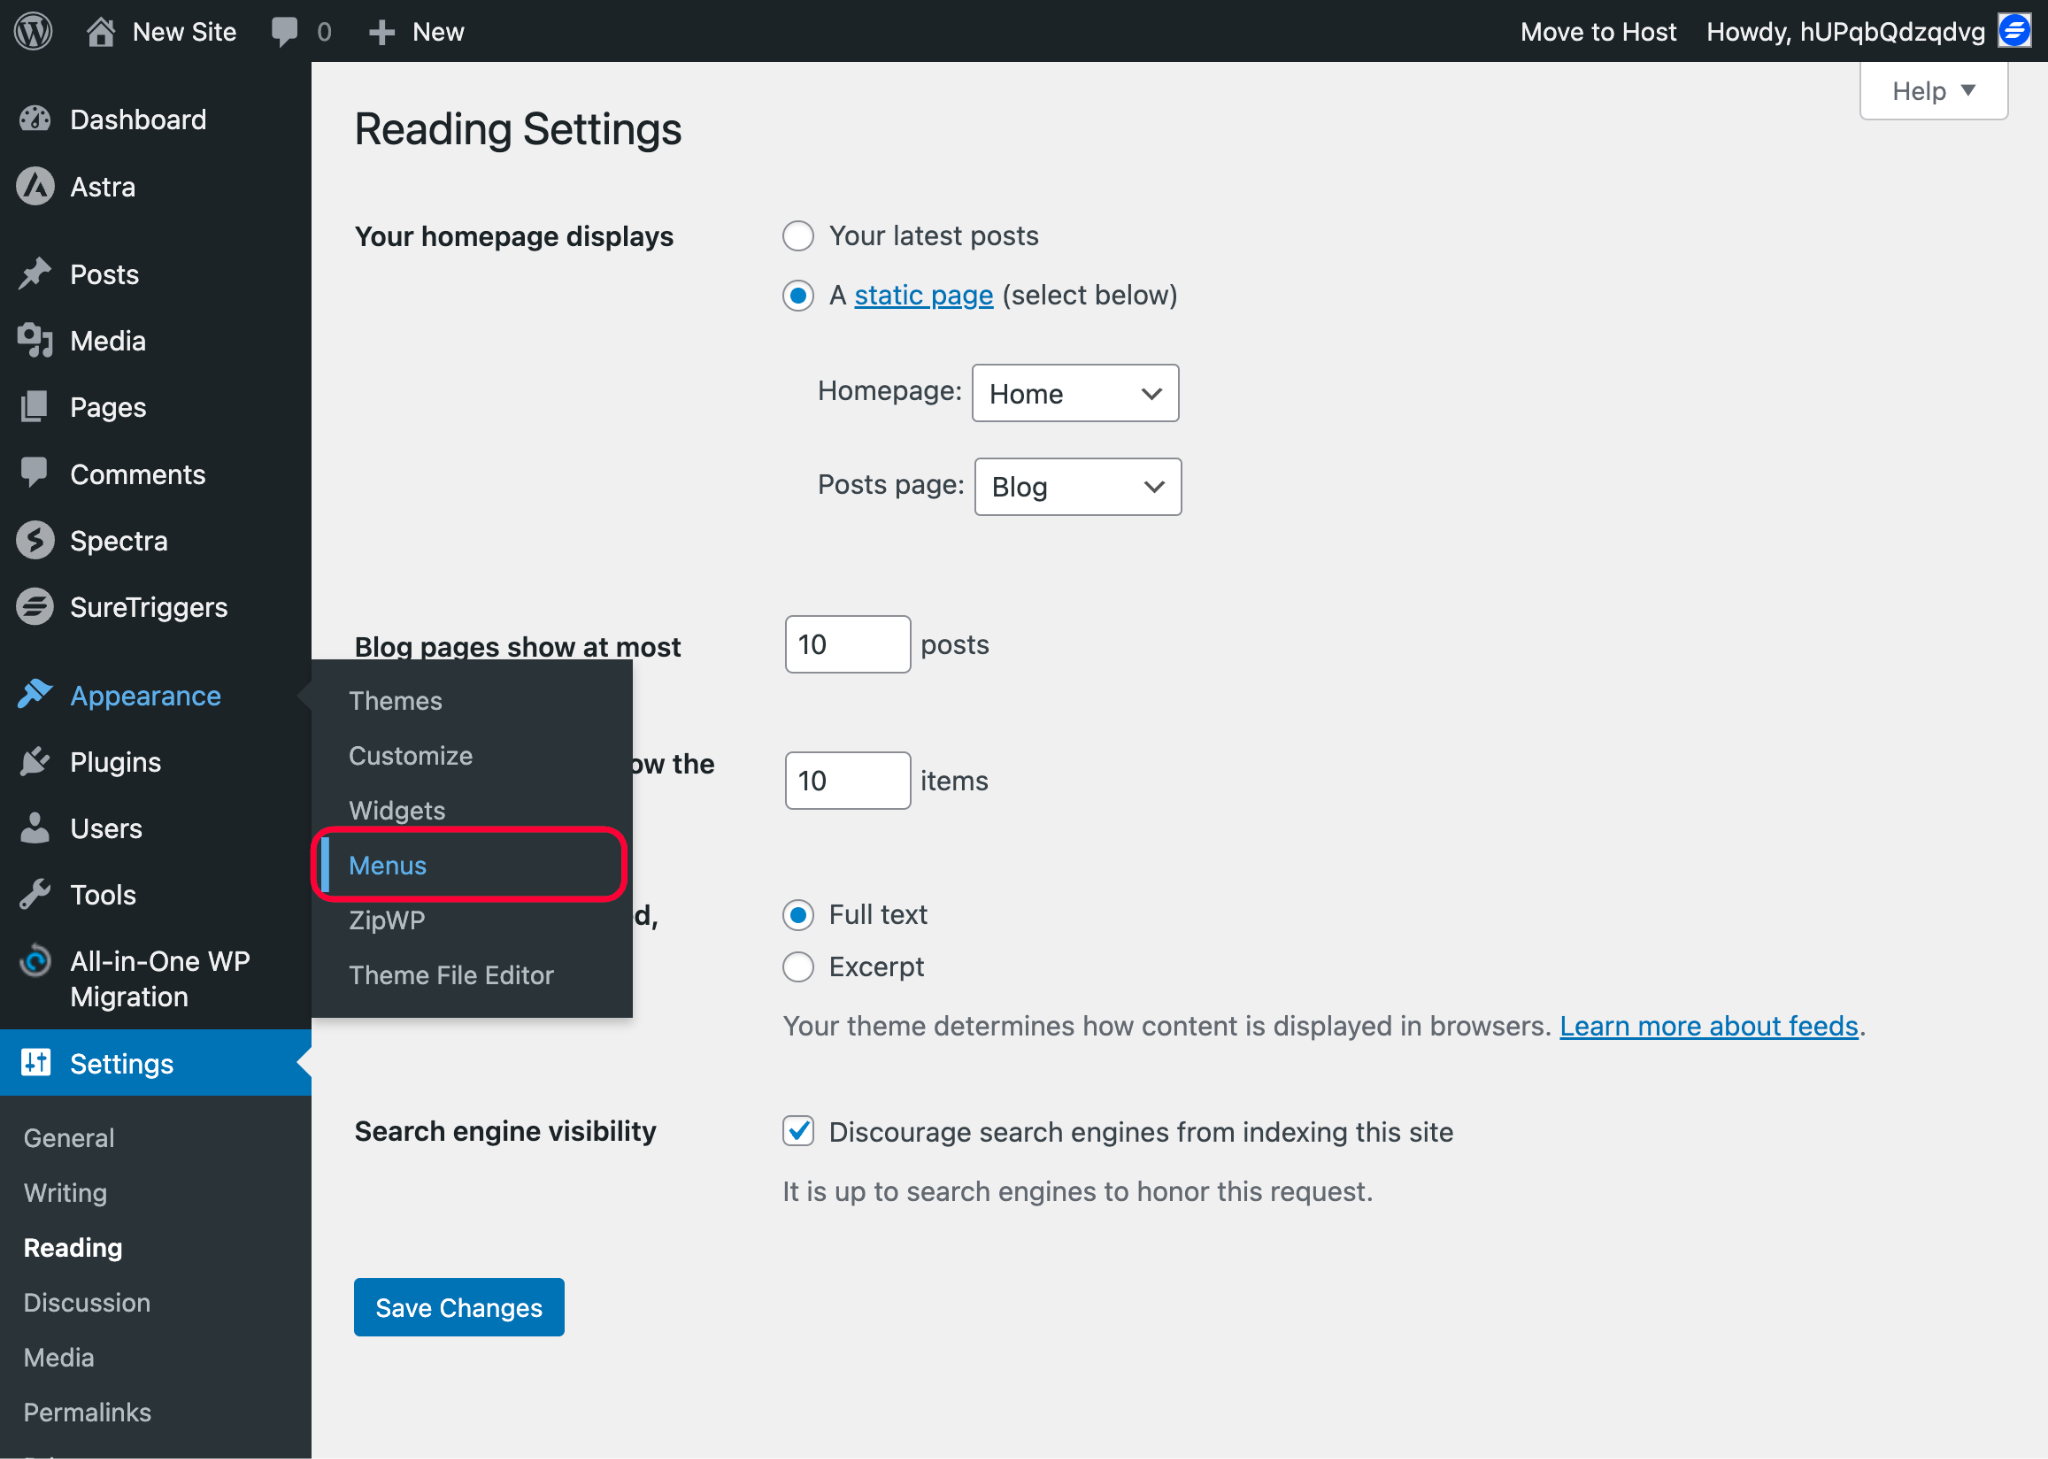Click the WordPress logo icon
Screen dimensions: 2048x1459
pyautogui.click(x=33, y=31)
